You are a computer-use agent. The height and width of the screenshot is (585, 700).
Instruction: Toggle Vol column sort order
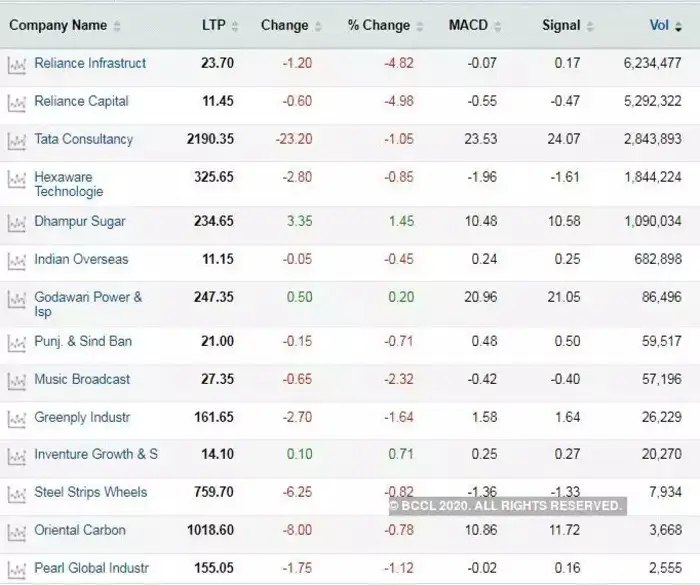click(679, 26)
